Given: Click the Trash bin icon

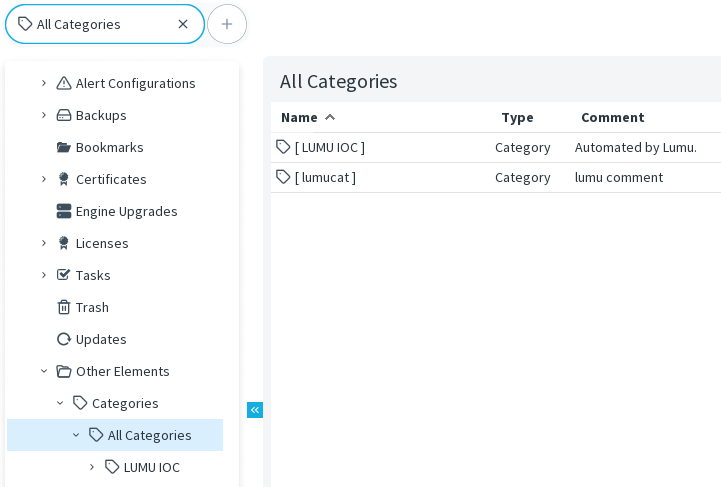Looking at the screenshot, I should [x=64, y=307].
